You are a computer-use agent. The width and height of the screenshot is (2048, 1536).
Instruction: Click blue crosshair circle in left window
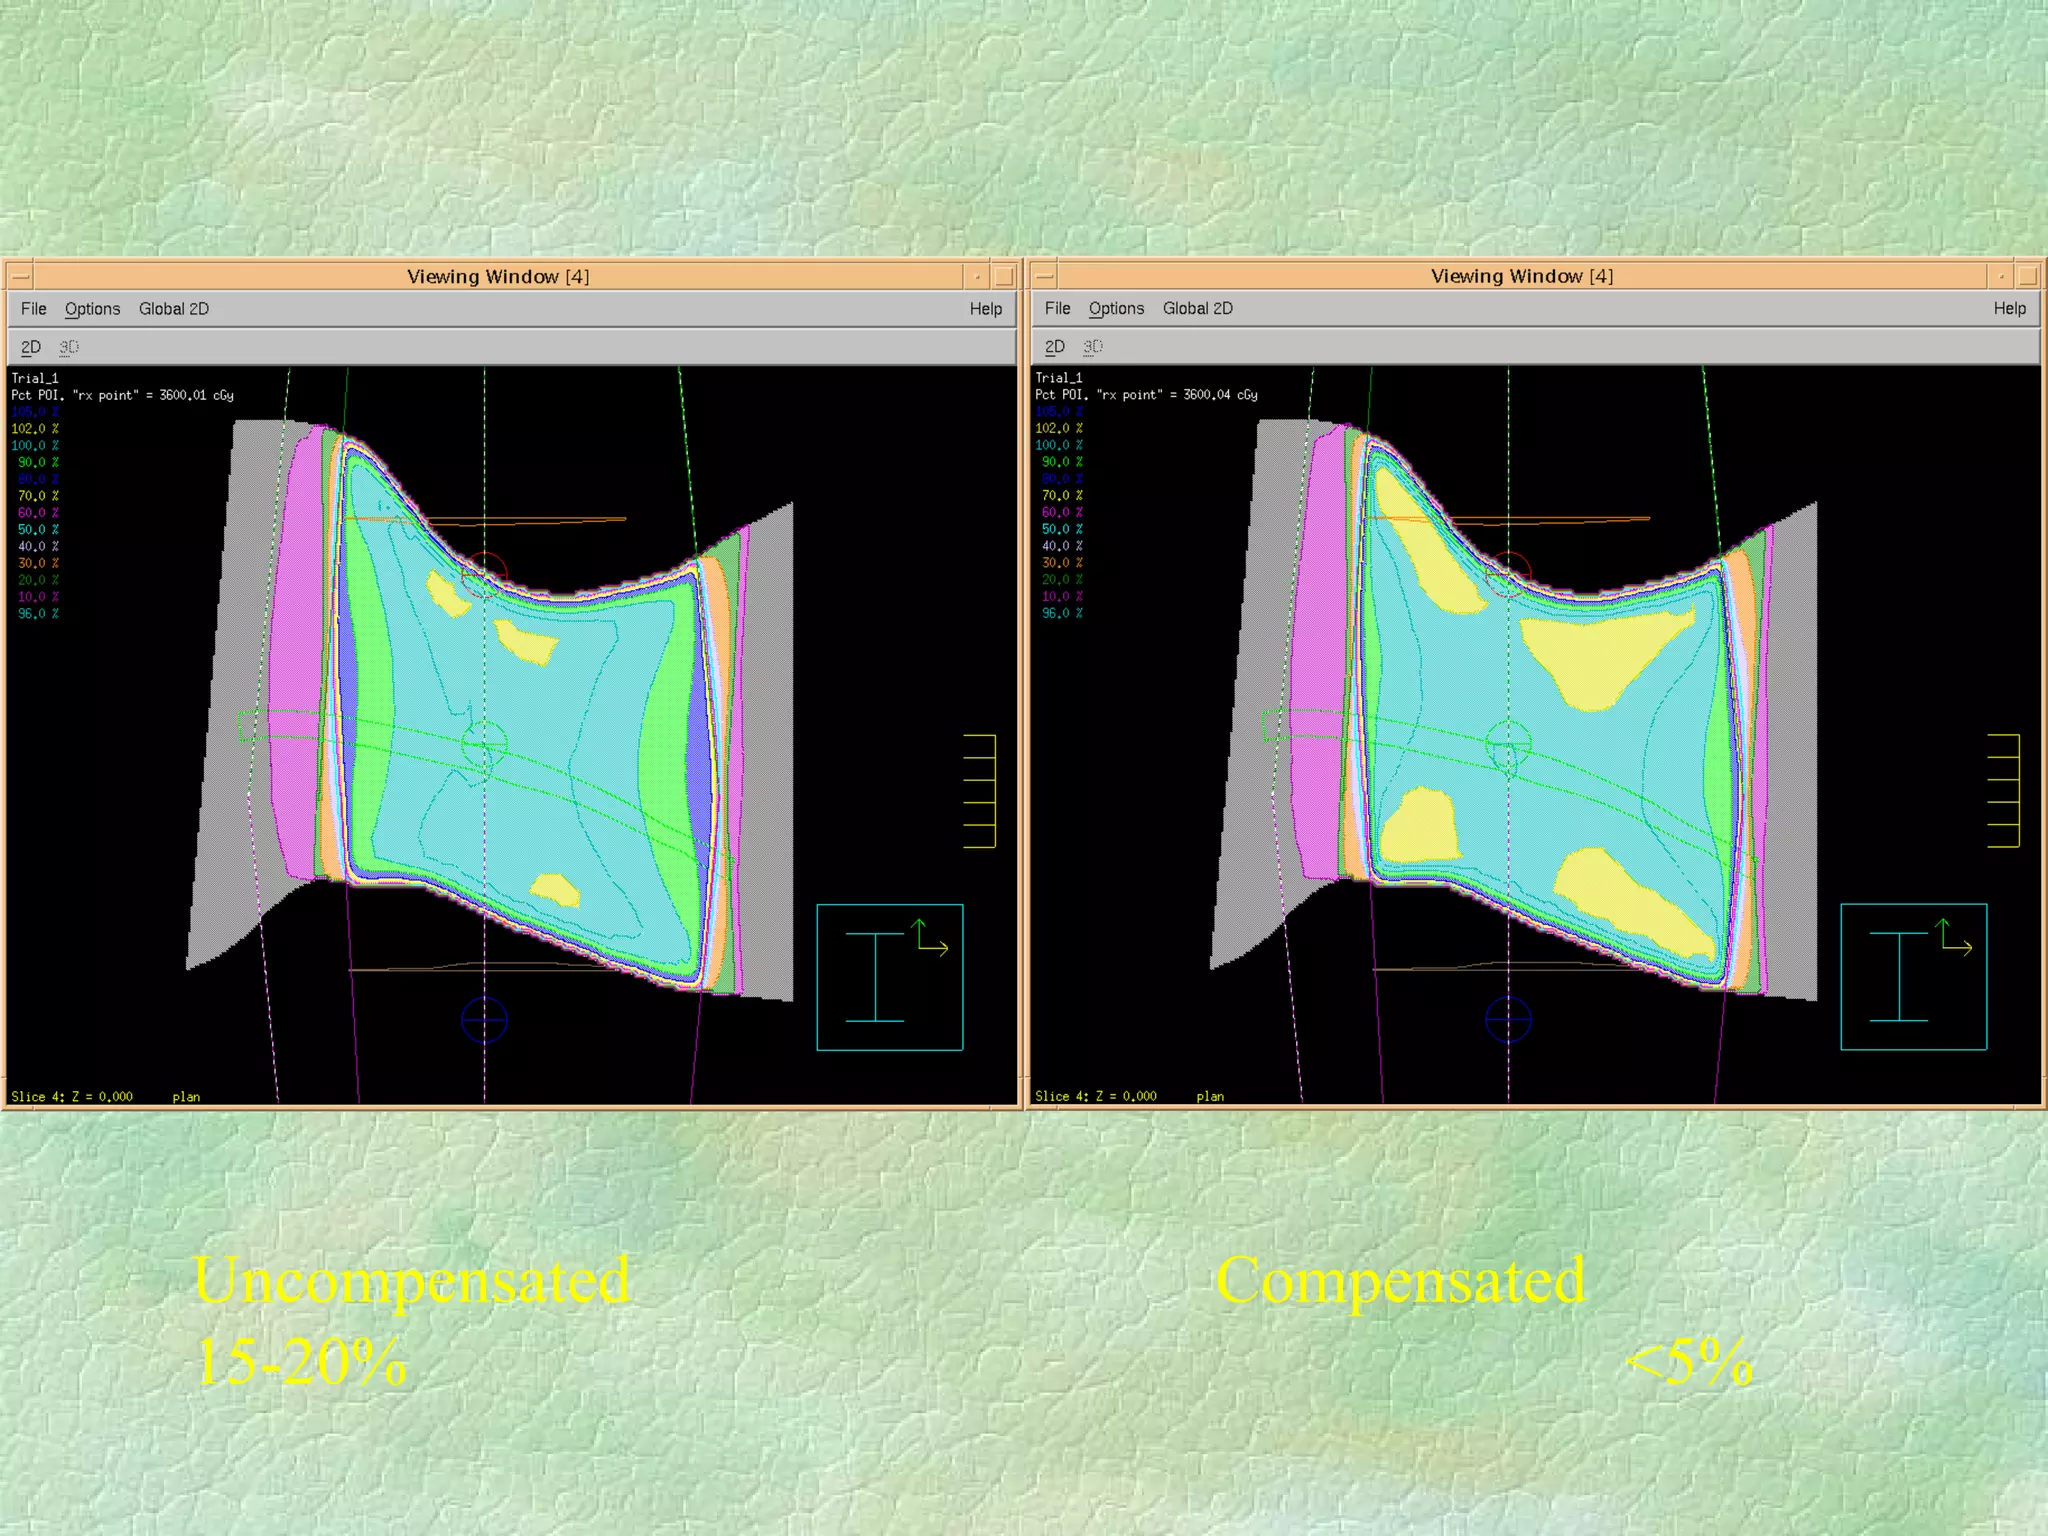pos(484,1020)
